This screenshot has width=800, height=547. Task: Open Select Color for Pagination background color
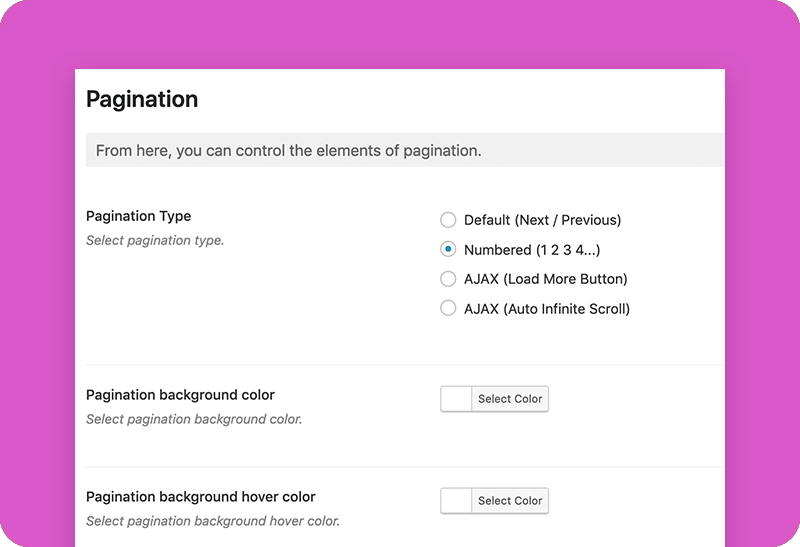(x=510, y=399)
